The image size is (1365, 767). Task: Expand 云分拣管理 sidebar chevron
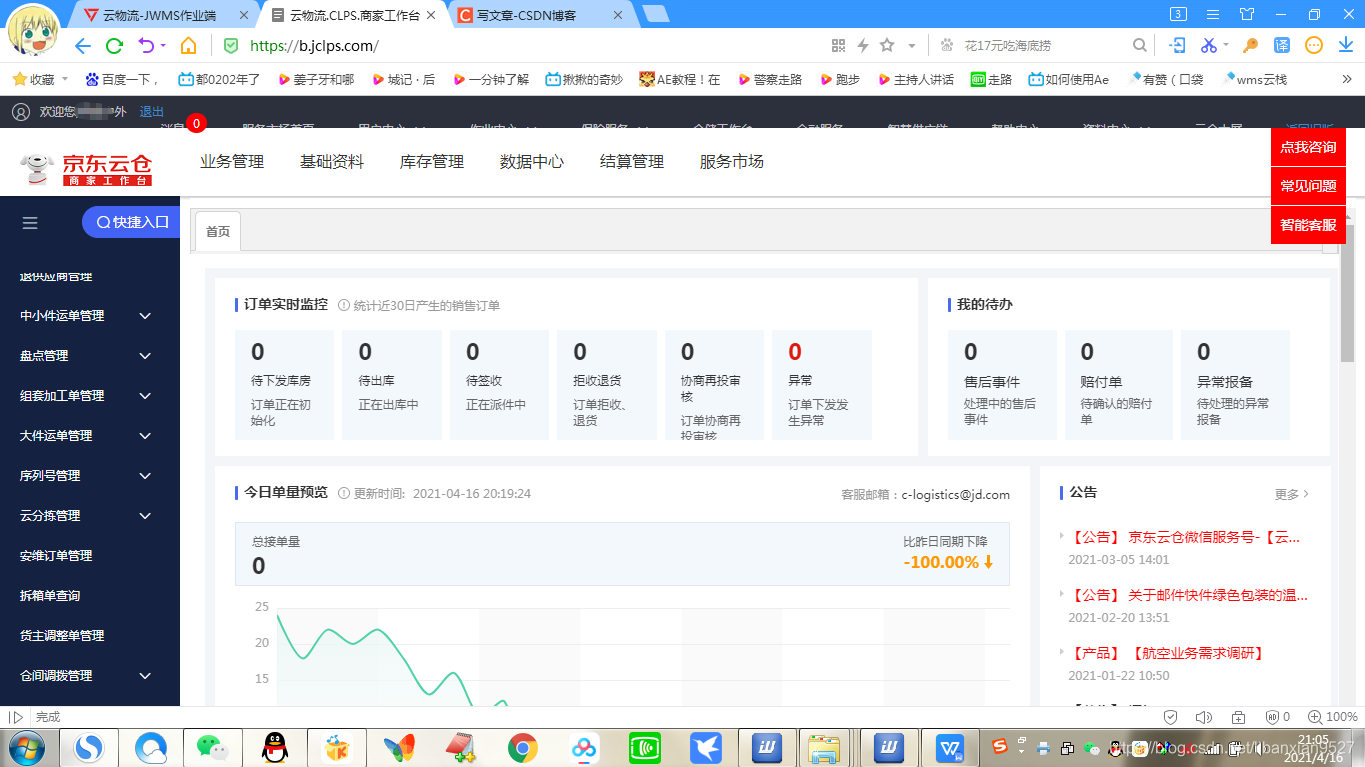[145, 516]
